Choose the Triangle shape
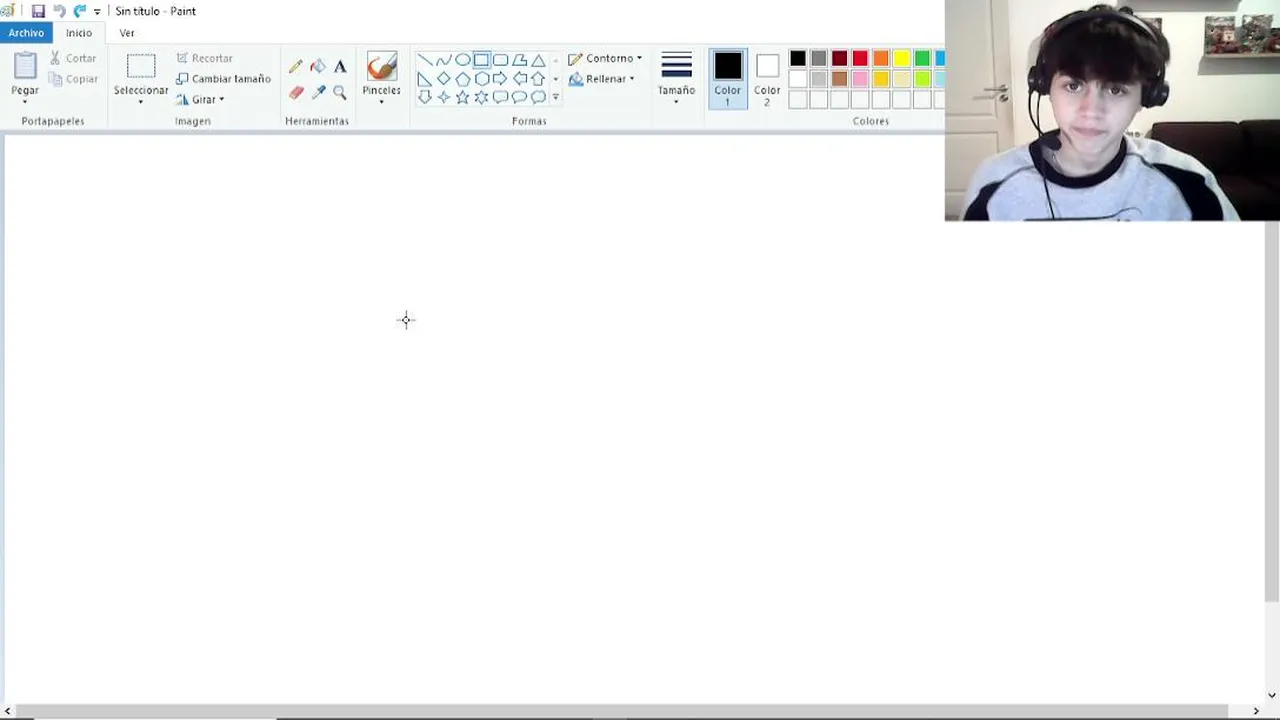 pos(539,60)
